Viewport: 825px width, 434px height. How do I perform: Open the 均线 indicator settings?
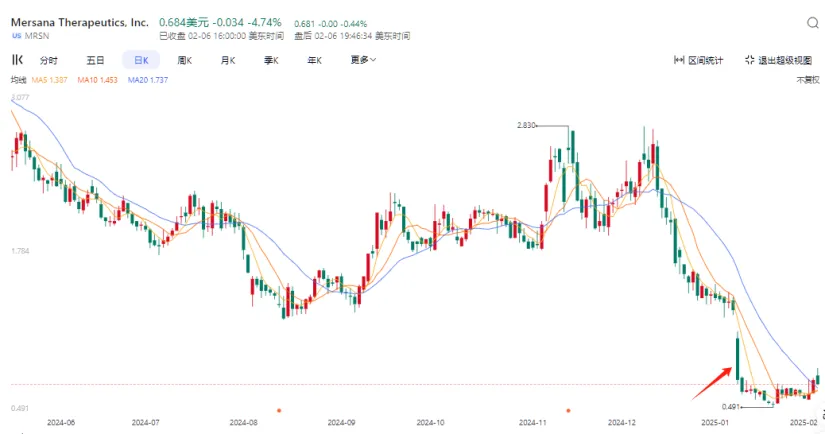coord(18,80)
